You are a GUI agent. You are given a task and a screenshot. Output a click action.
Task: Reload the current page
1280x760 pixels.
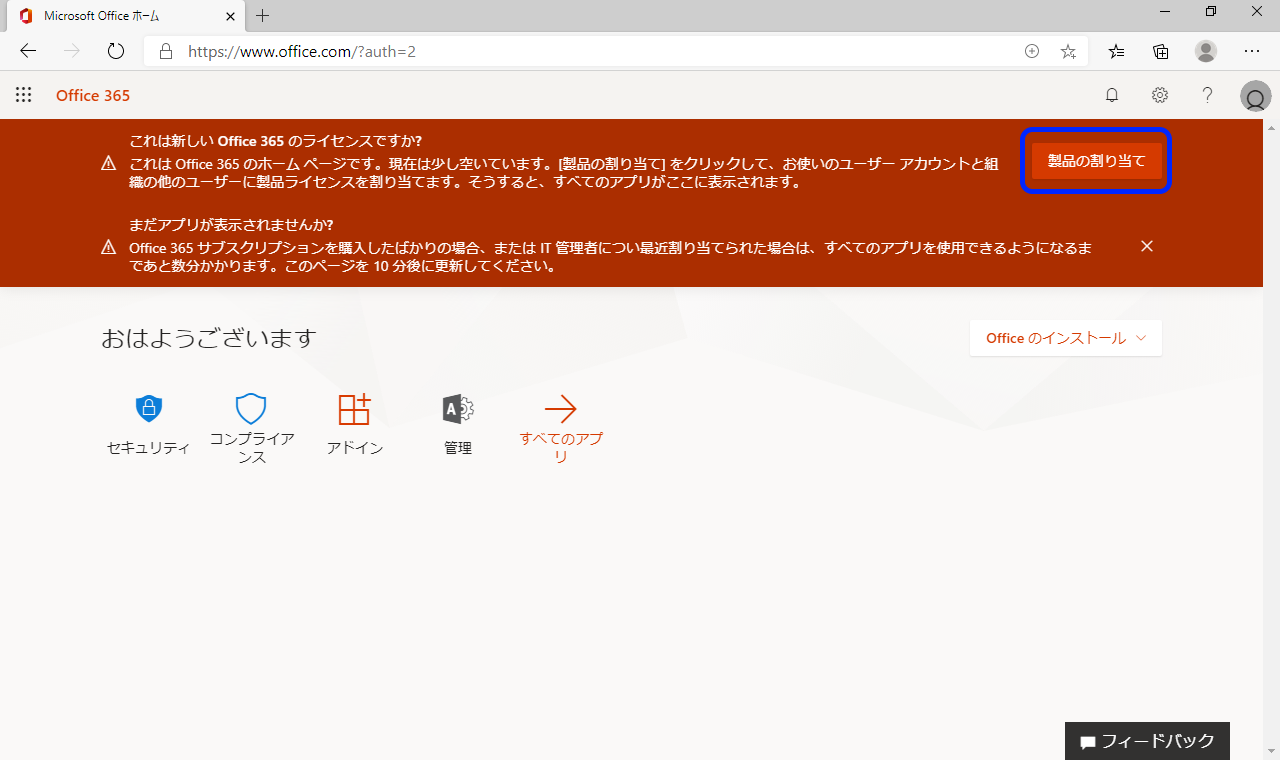115,51
